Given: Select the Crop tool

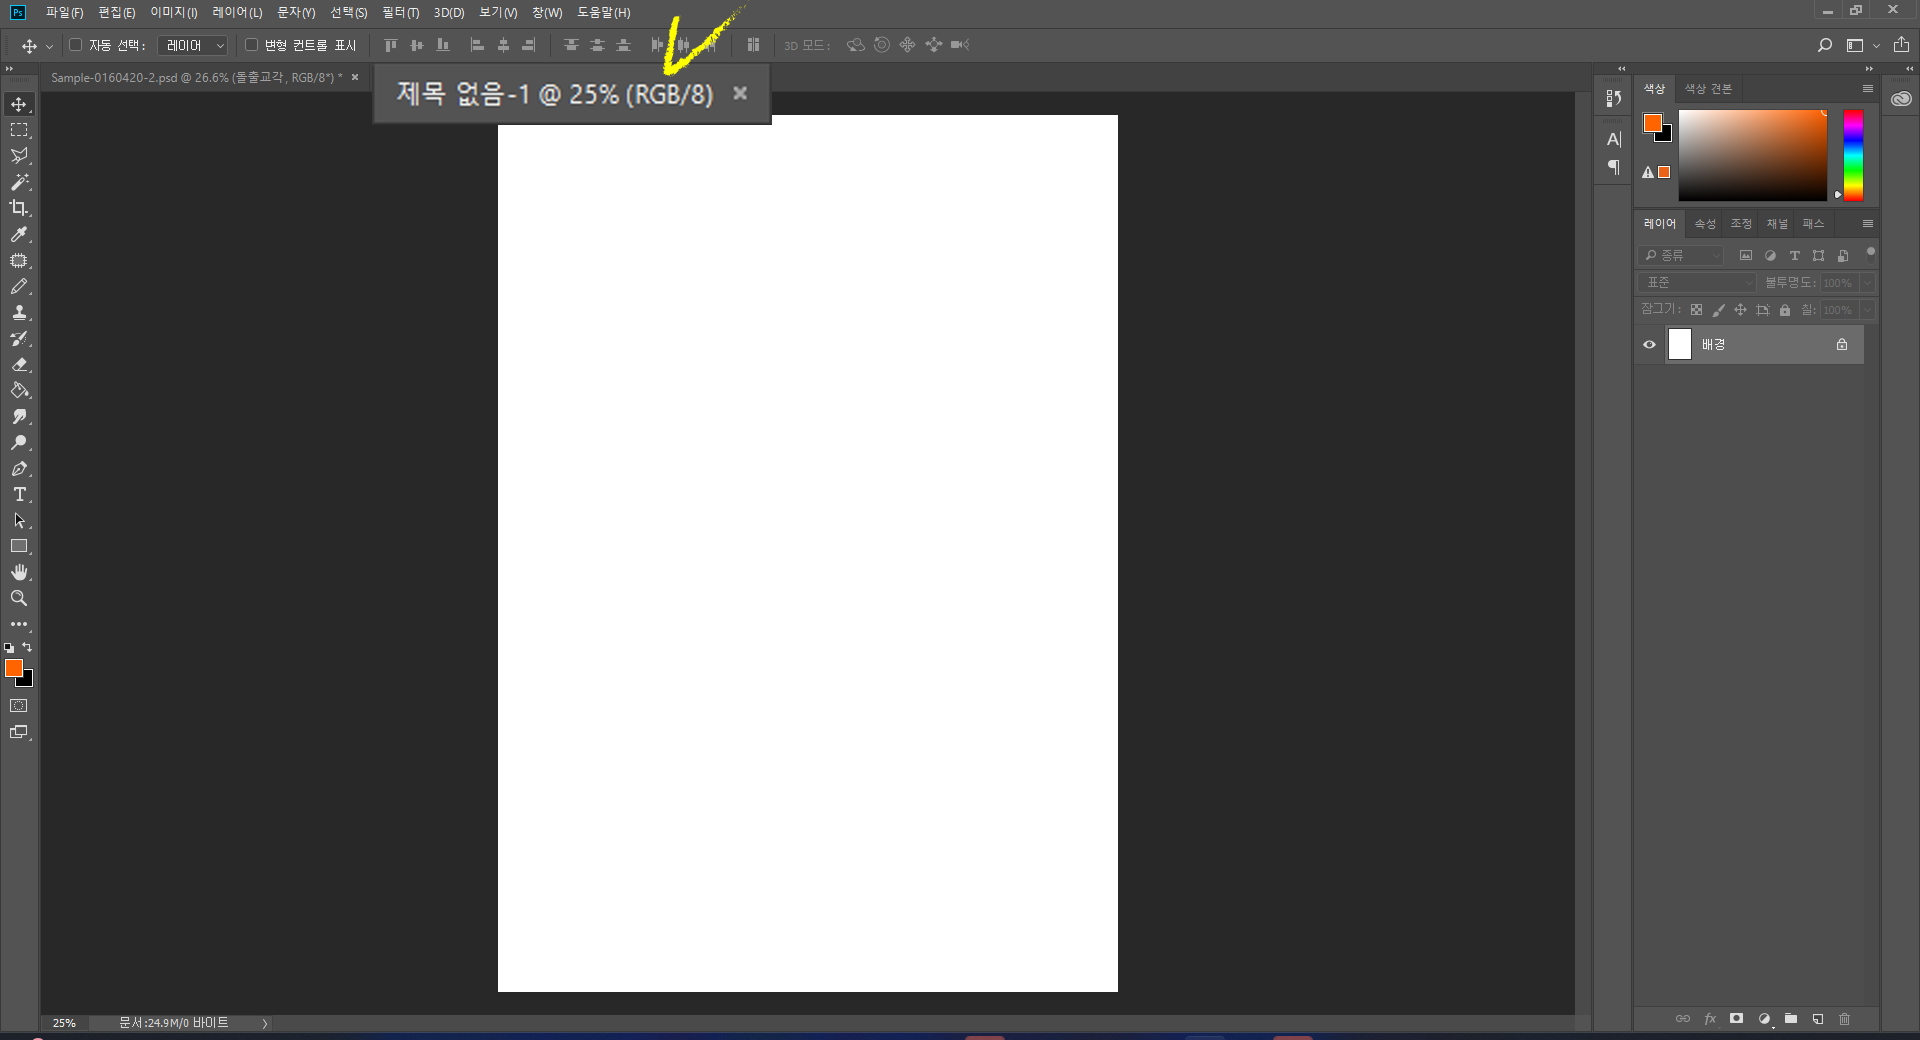Looking at the screenshot, I should pyautogui.click(x=19, y=208).
